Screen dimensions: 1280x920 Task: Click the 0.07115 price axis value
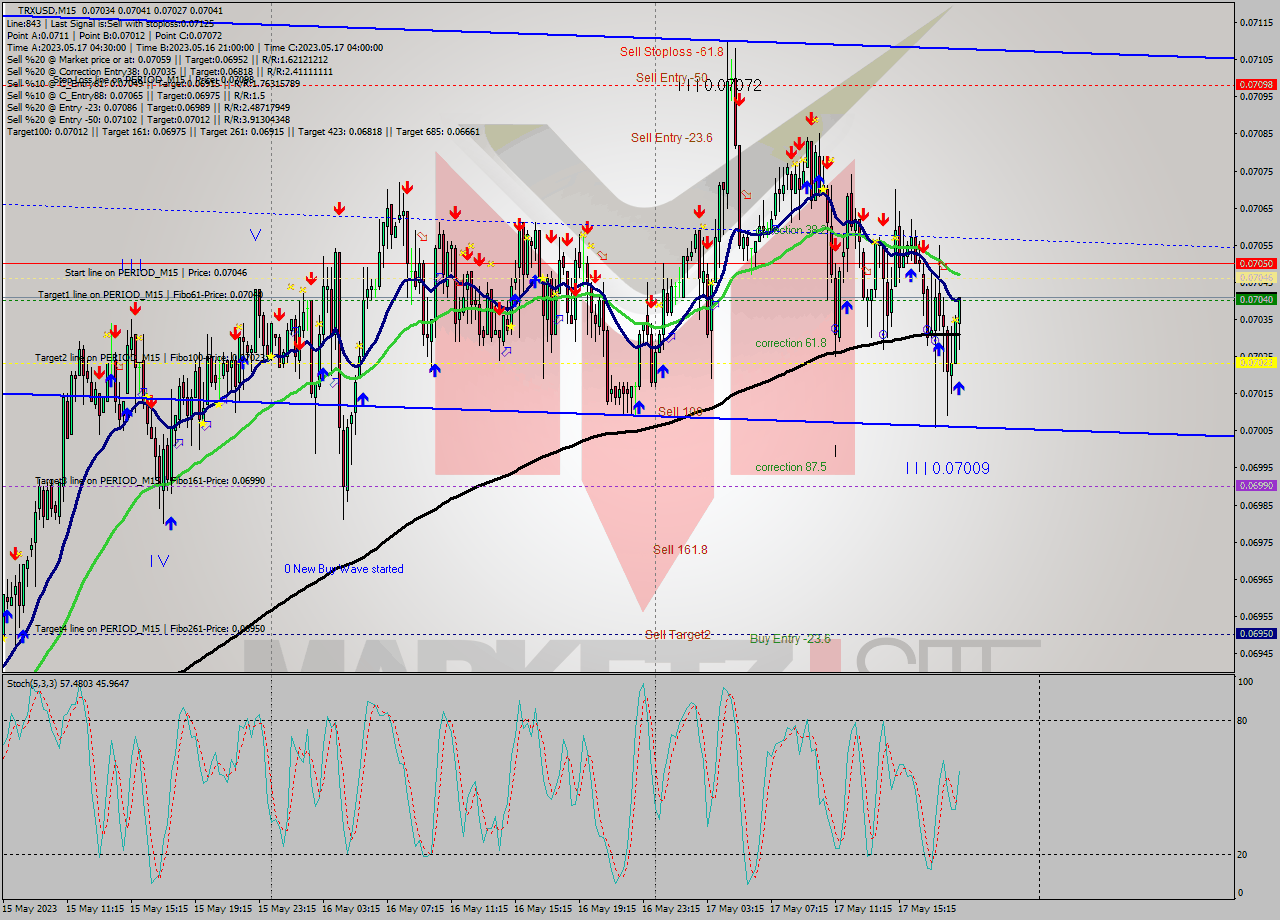1256,22
